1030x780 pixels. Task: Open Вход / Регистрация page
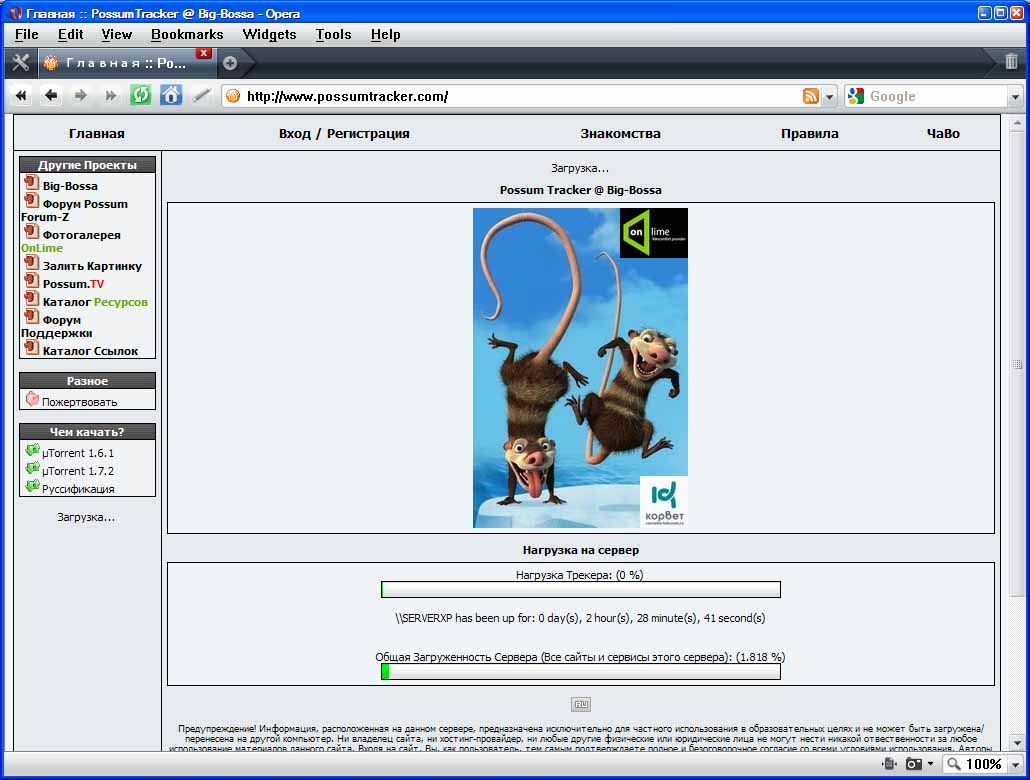pyautogui.click(x=344, y=133)
